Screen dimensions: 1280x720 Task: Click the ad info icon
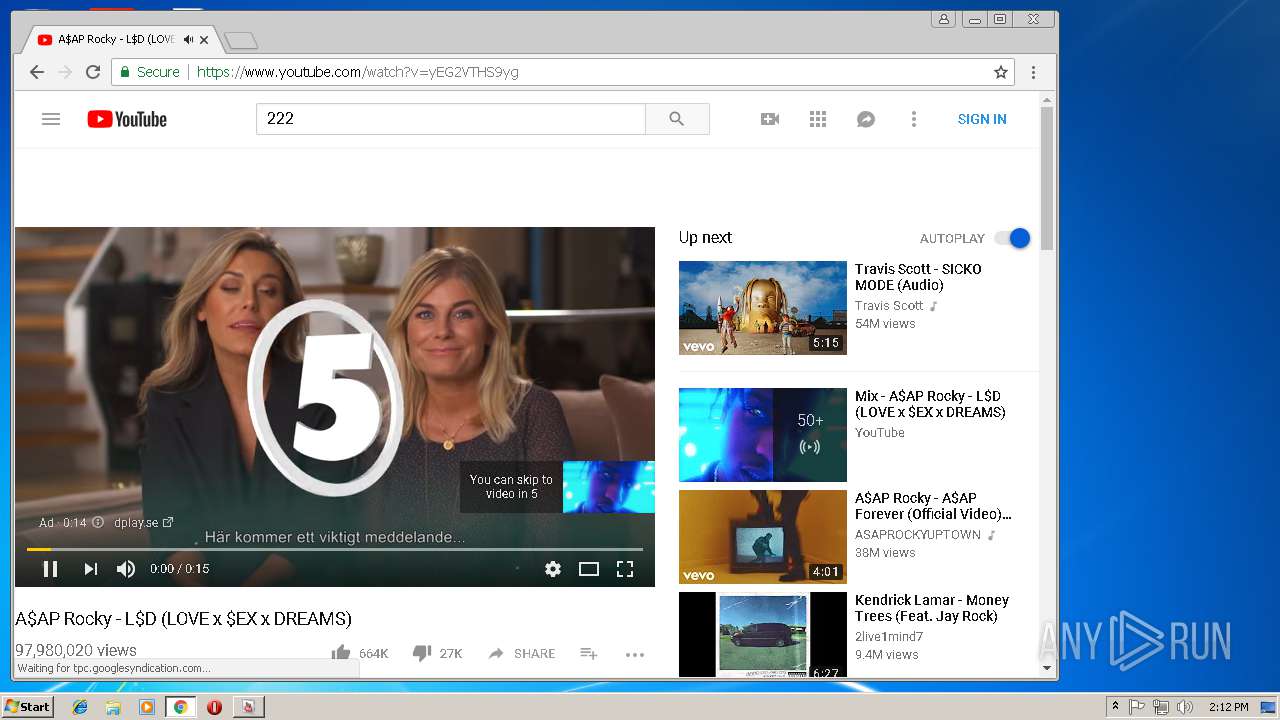point(97,522)
